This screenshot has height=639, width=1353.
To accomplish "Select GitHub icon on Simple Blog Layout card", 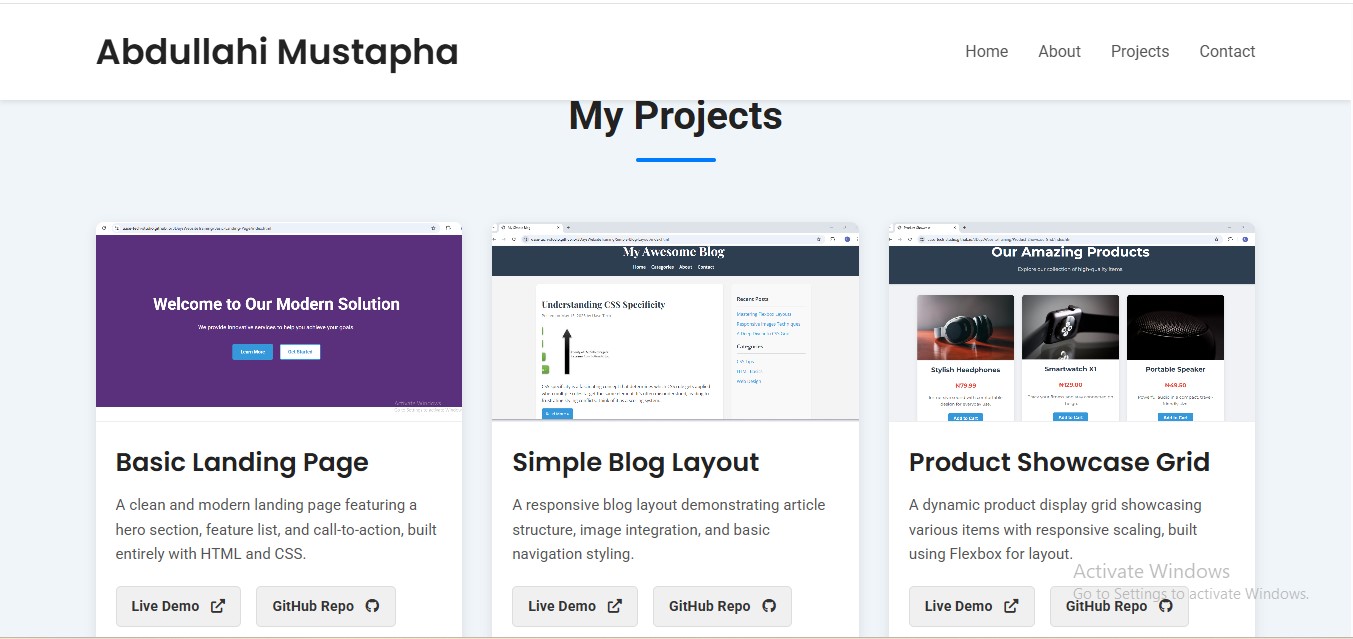I will (x=767, y=606).
